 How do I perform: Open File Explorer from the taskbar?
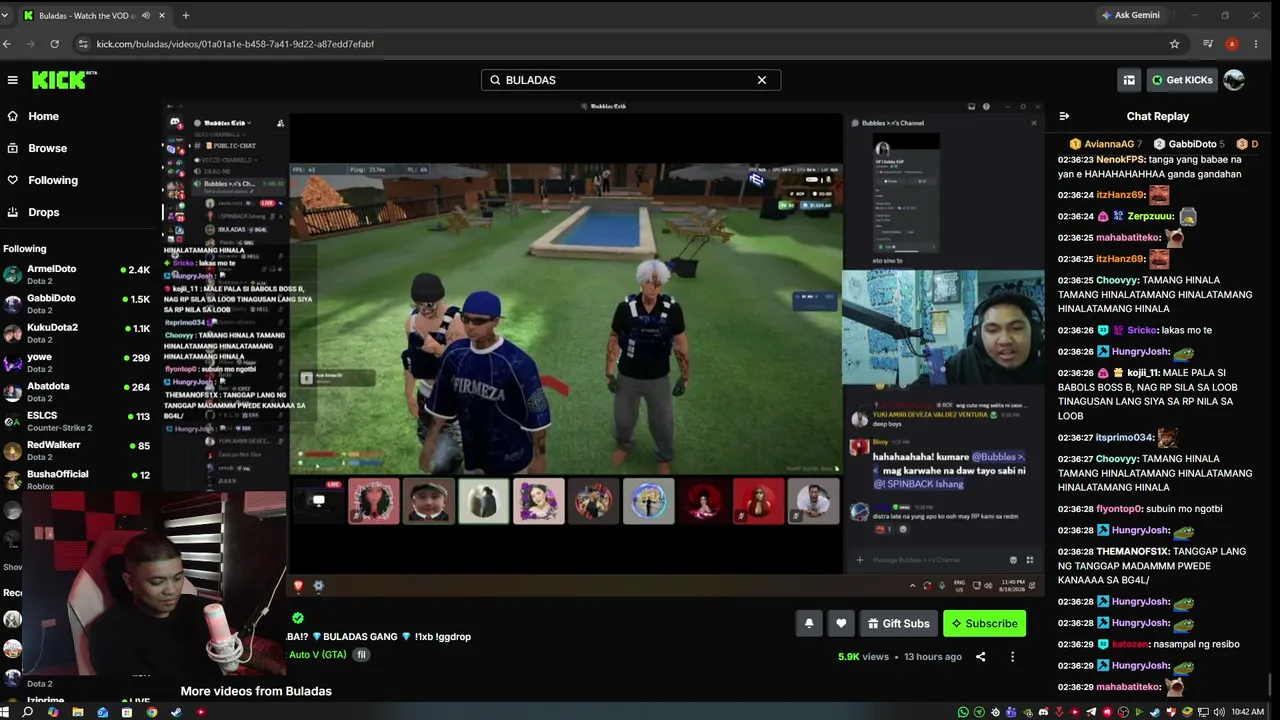point(78,712)
